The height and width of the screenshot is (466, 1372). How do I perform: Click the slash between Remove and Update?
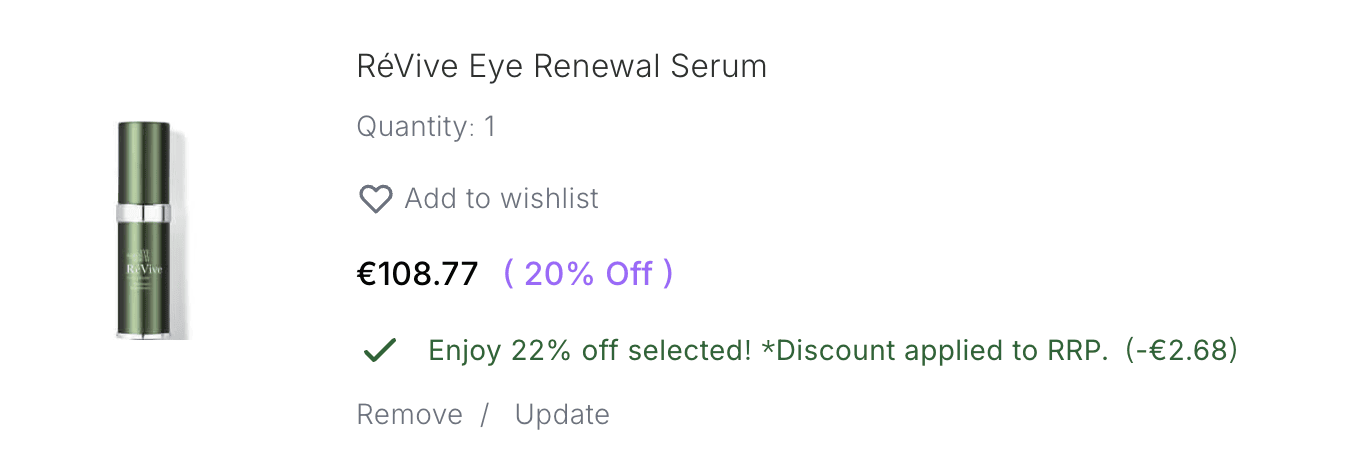pyautogui.click(x=484, y=415)
